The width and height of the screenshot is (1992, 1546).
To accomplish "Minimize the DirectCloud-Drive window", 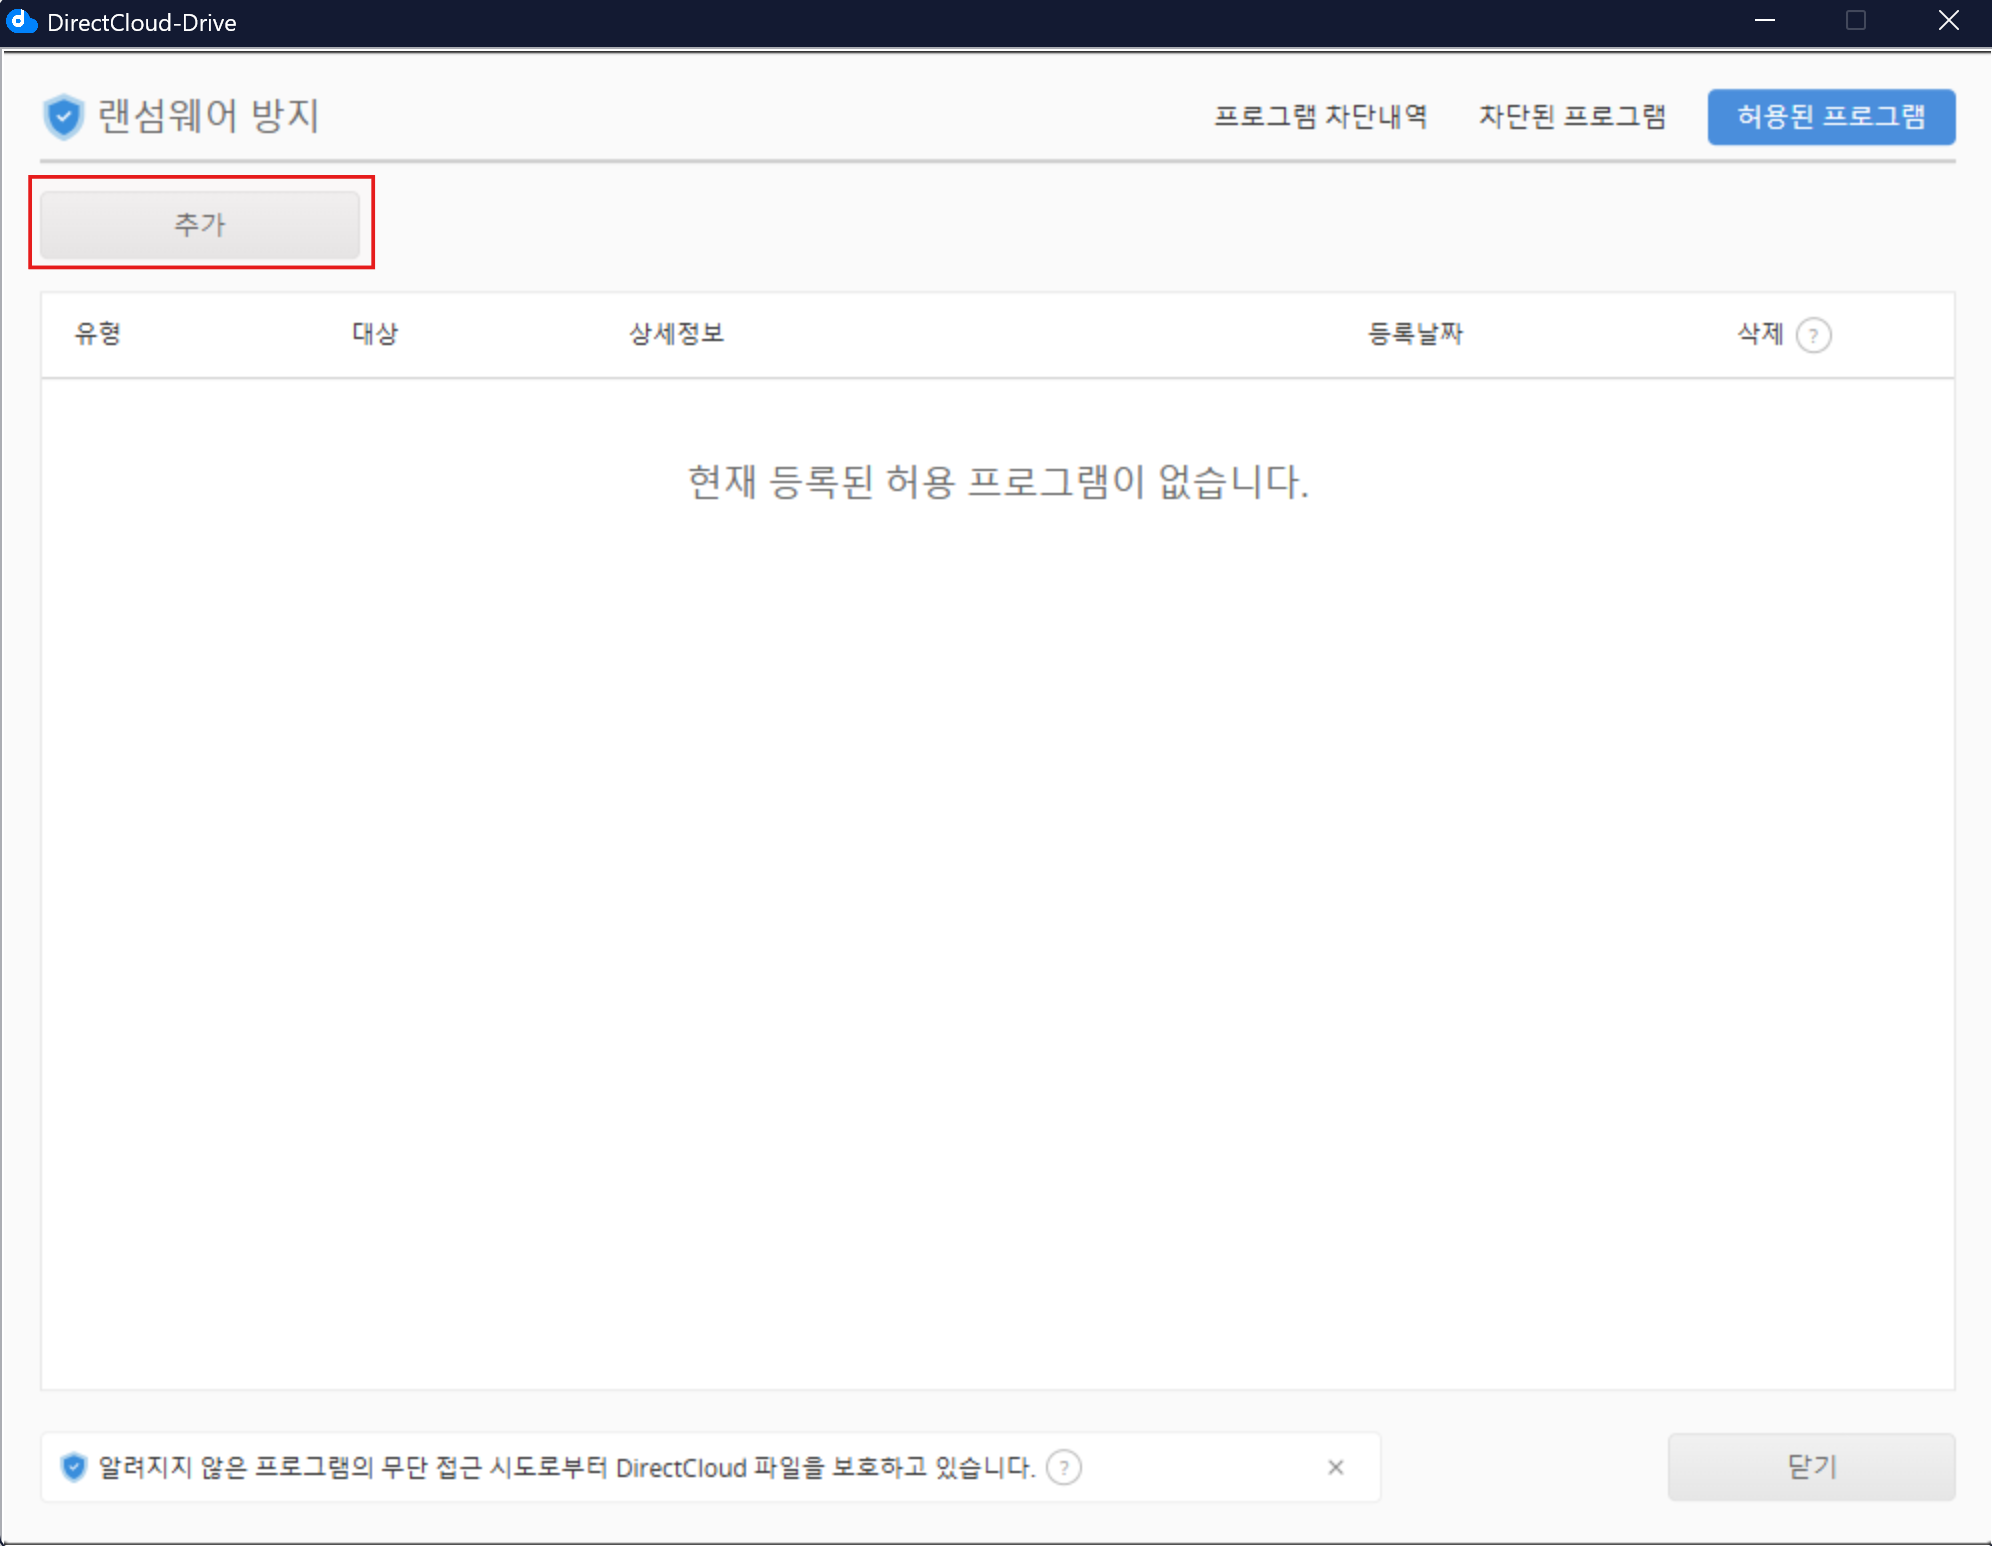I will (x=1765, y=21).
